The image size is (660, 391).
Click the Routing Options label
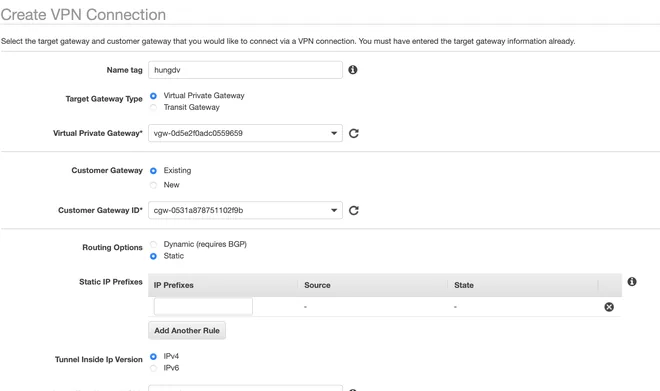(112, 247)
